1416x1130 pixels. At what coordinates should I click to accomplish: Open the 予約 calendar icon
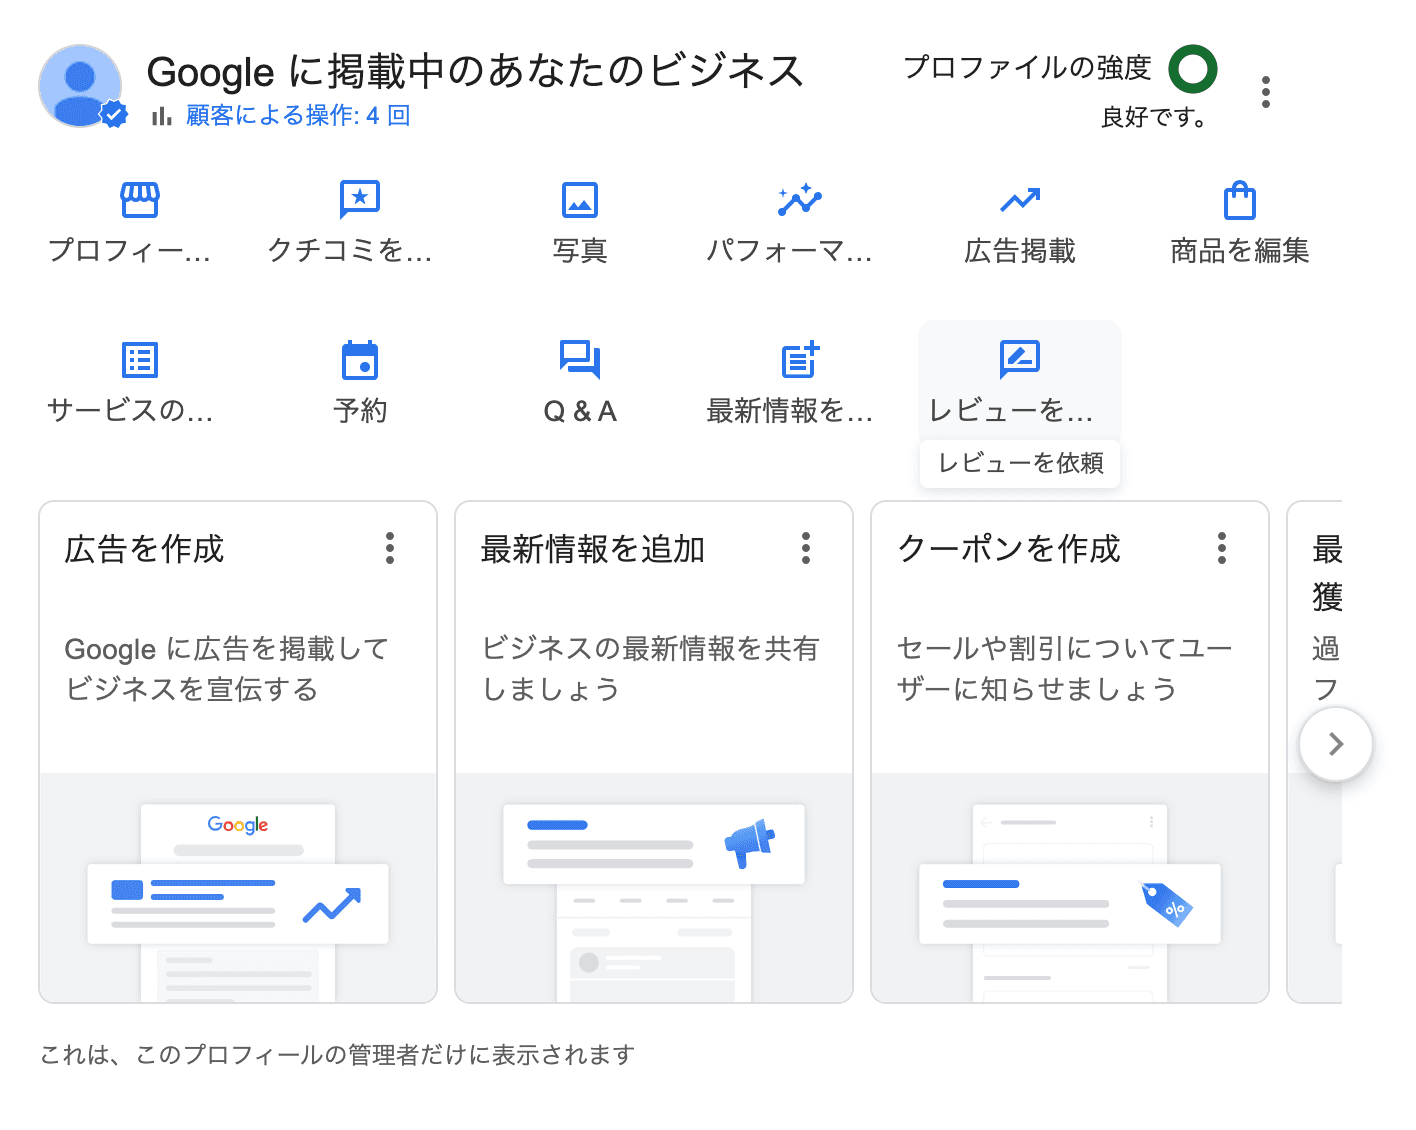[360, 360]
